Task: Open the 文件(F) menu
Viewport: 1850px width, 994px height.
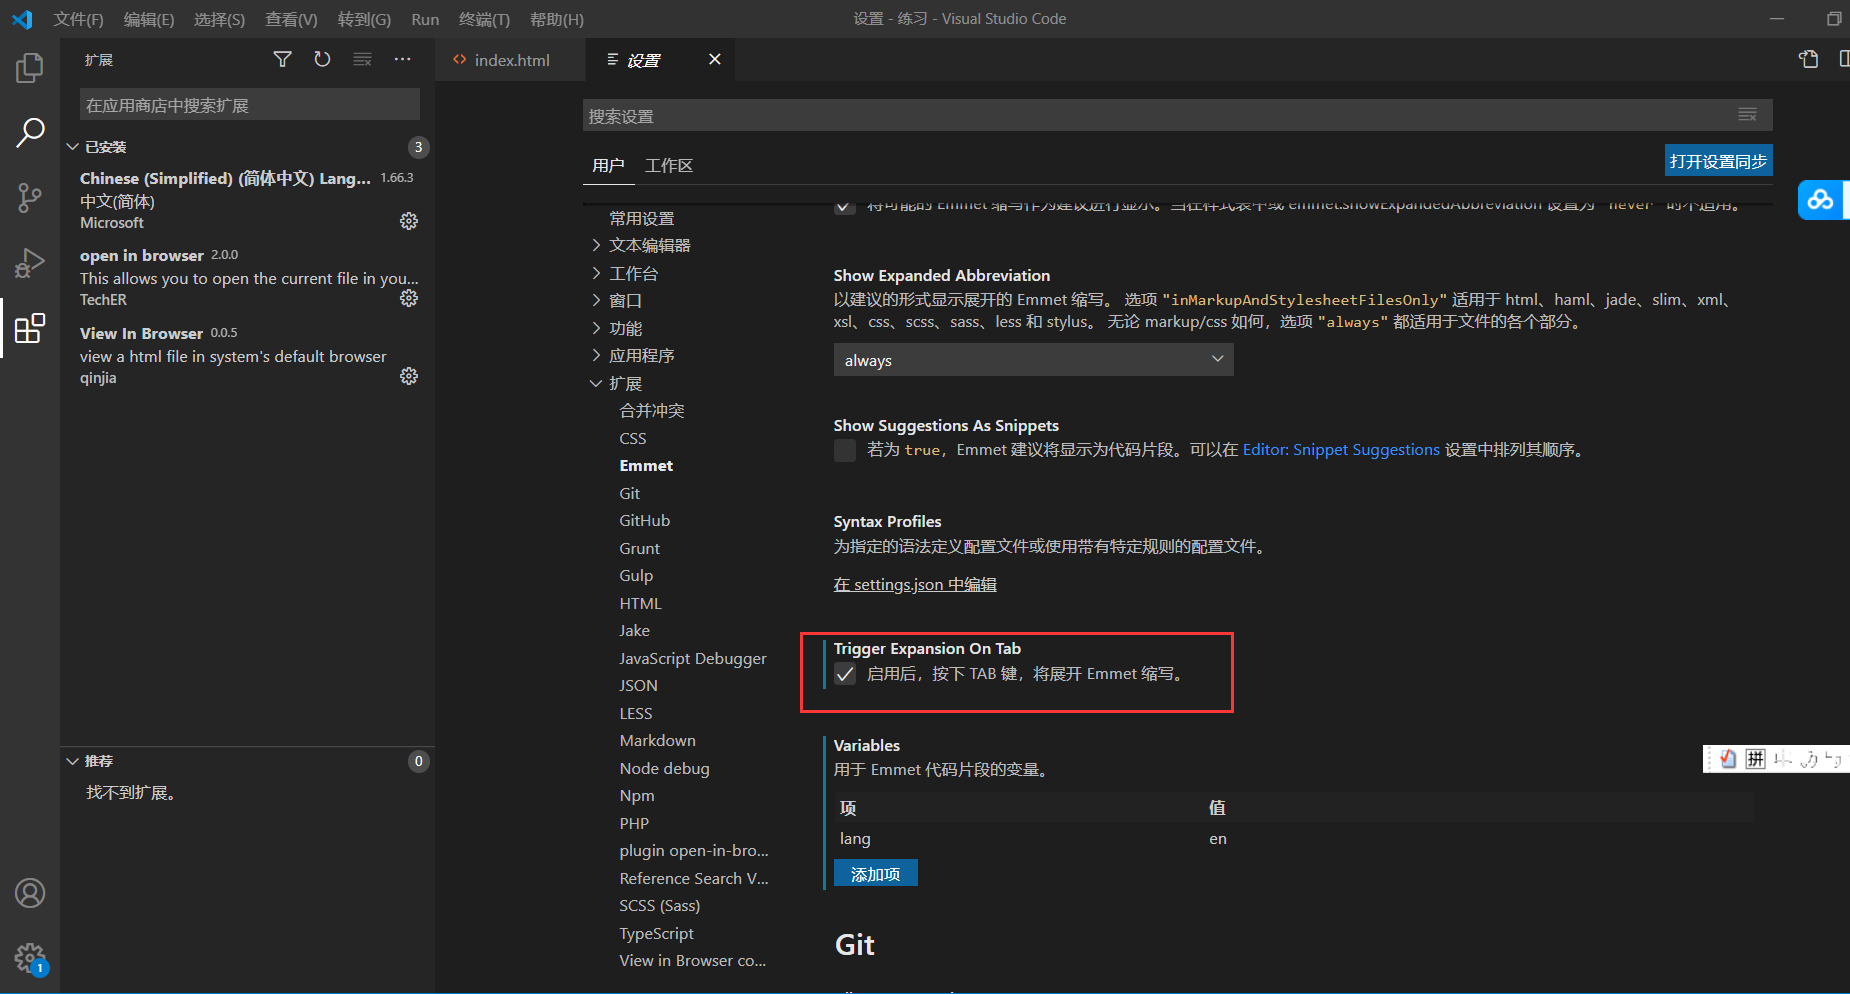Action: pos(78,19)
